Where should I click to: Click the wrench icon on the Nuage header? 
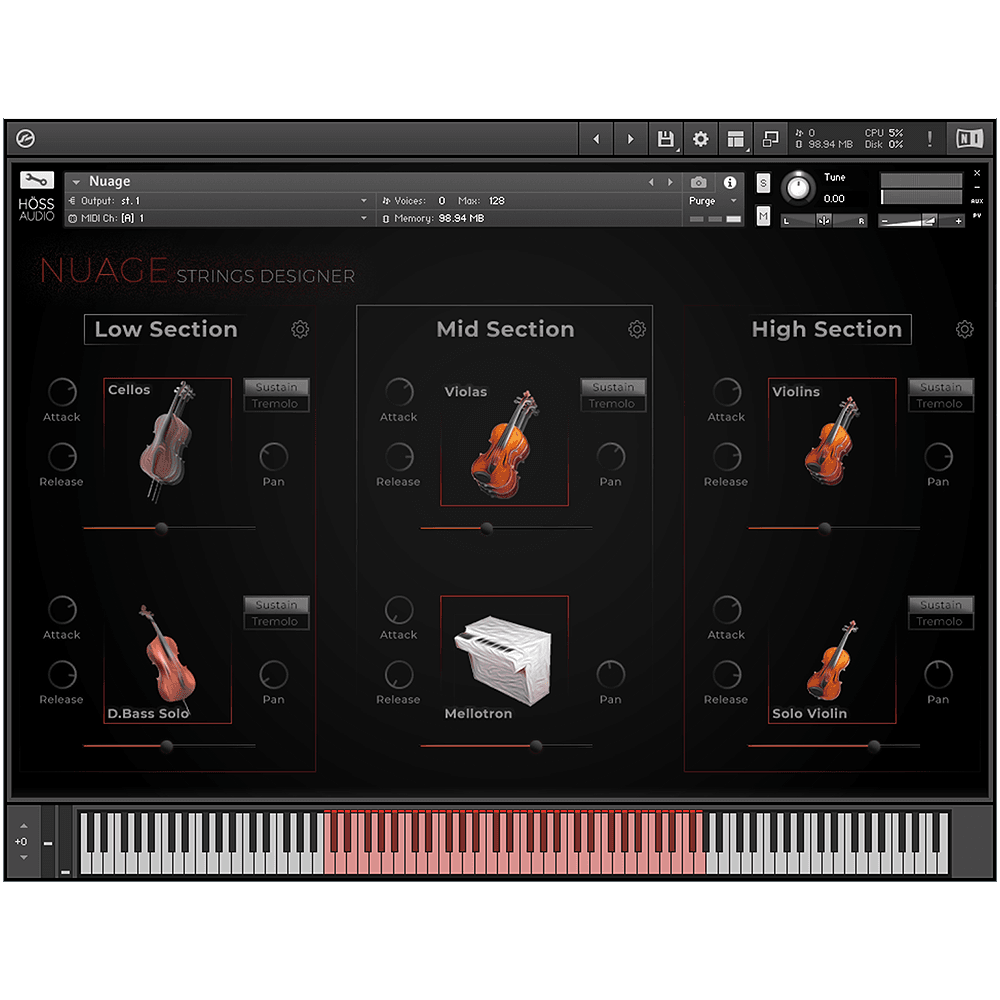[36, 180]
